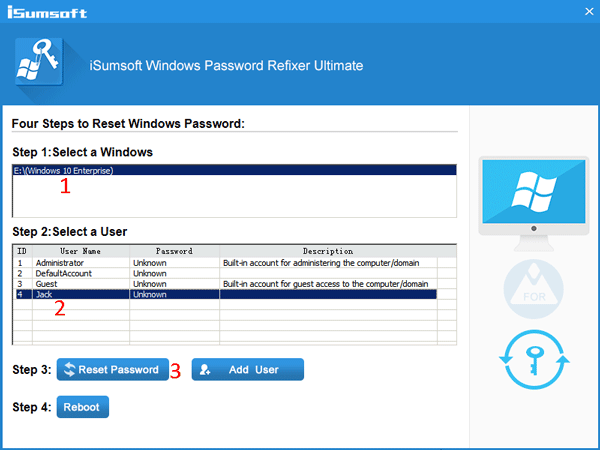Select the DefaultAccount user row

[226, 273]
